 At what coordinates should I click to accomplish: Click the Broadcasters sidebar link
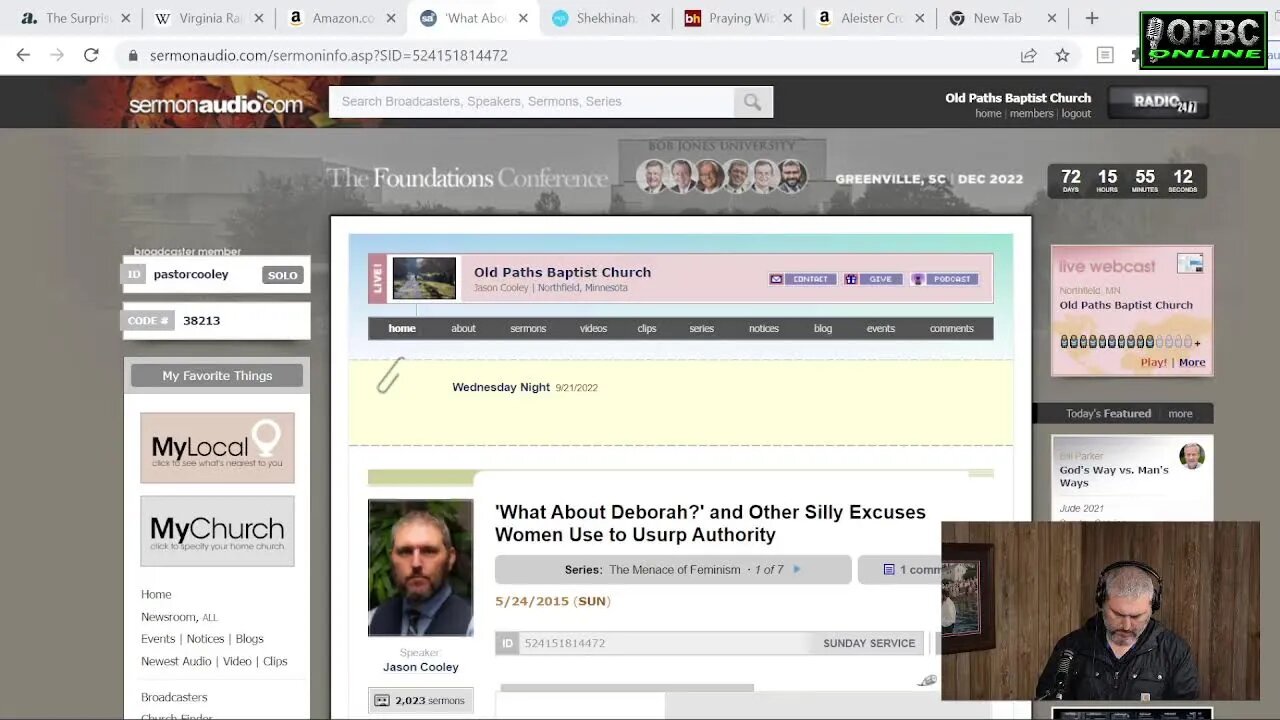coord(174,697)
